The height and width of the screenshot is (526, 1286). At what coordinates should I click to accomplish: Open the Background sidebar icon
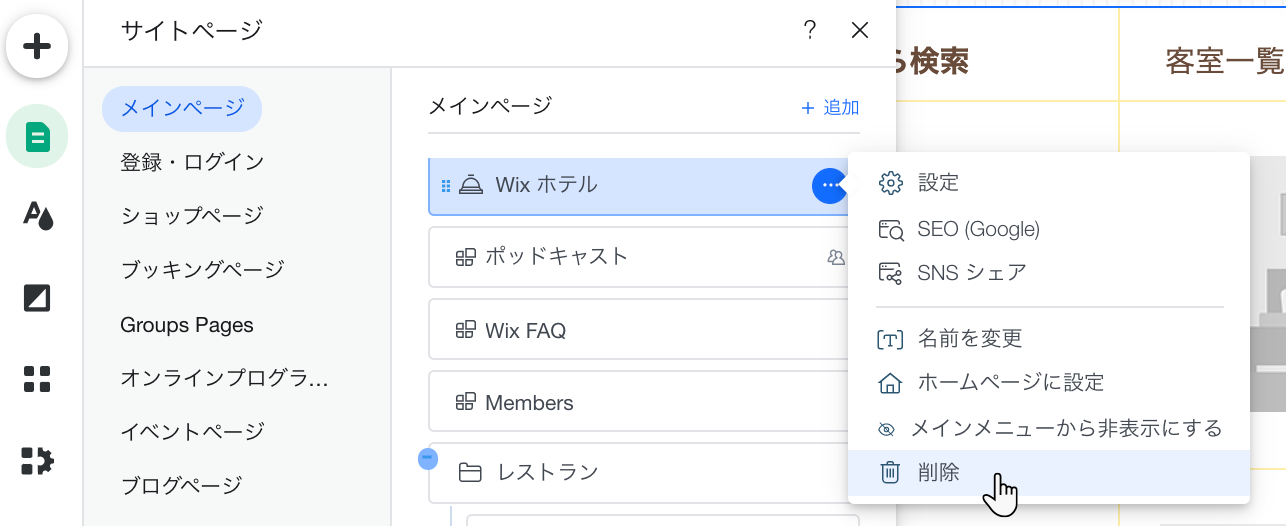pyautogui.click(x=37, y=298)
